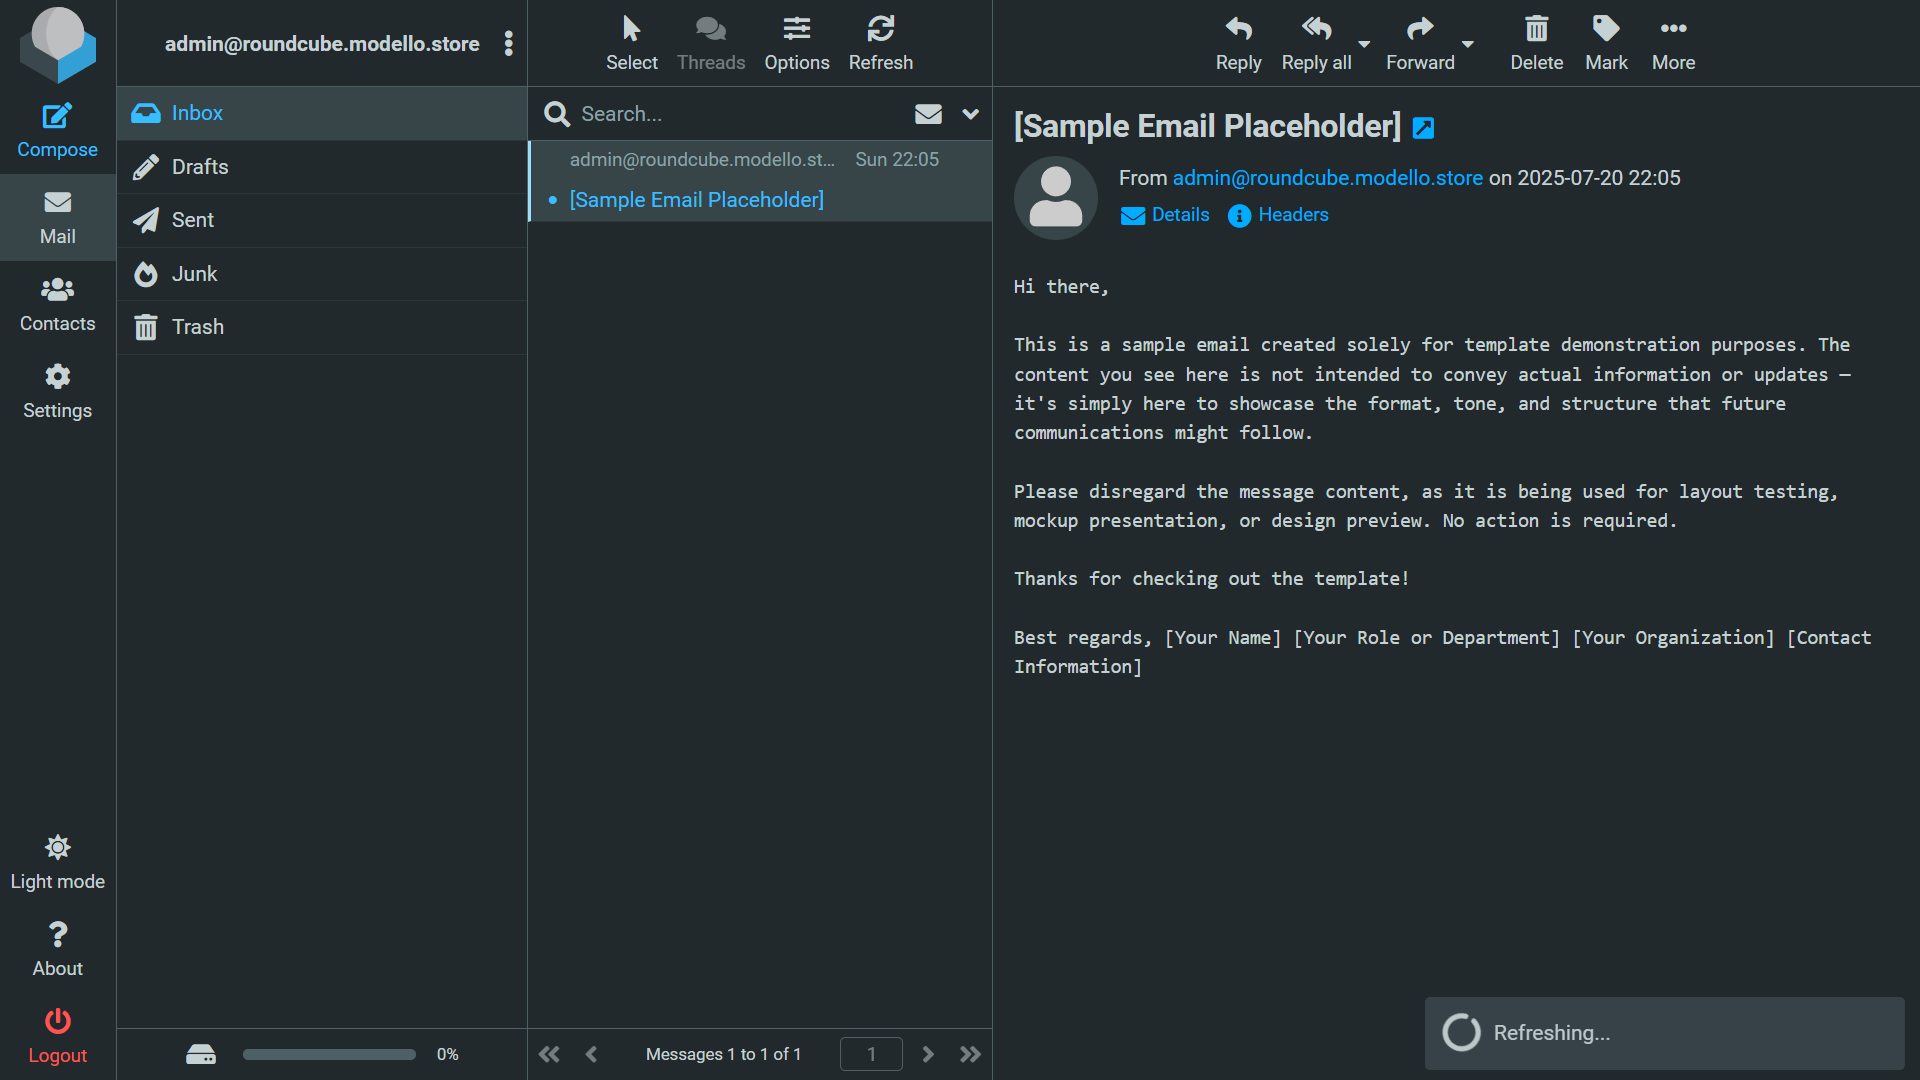
Task: Open message in new window icon
Action: [1423, 128]
